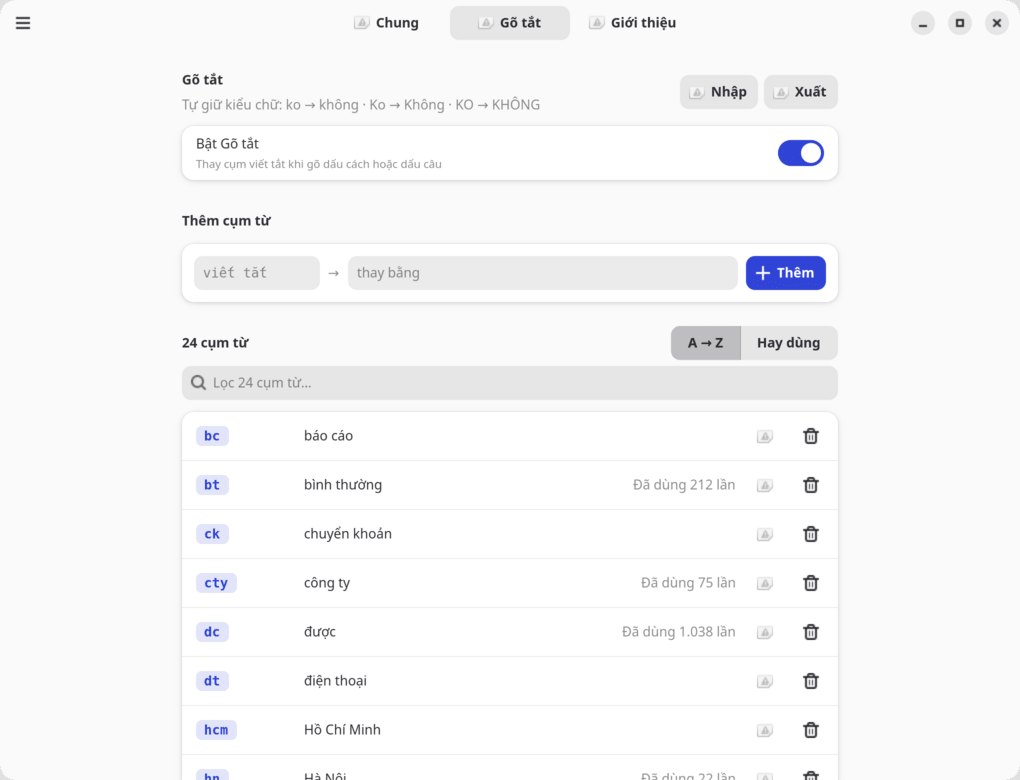Disable the Bật Gõ tắt switch
The height and width of the screenshot is (780, 1020).
(801, 154)
